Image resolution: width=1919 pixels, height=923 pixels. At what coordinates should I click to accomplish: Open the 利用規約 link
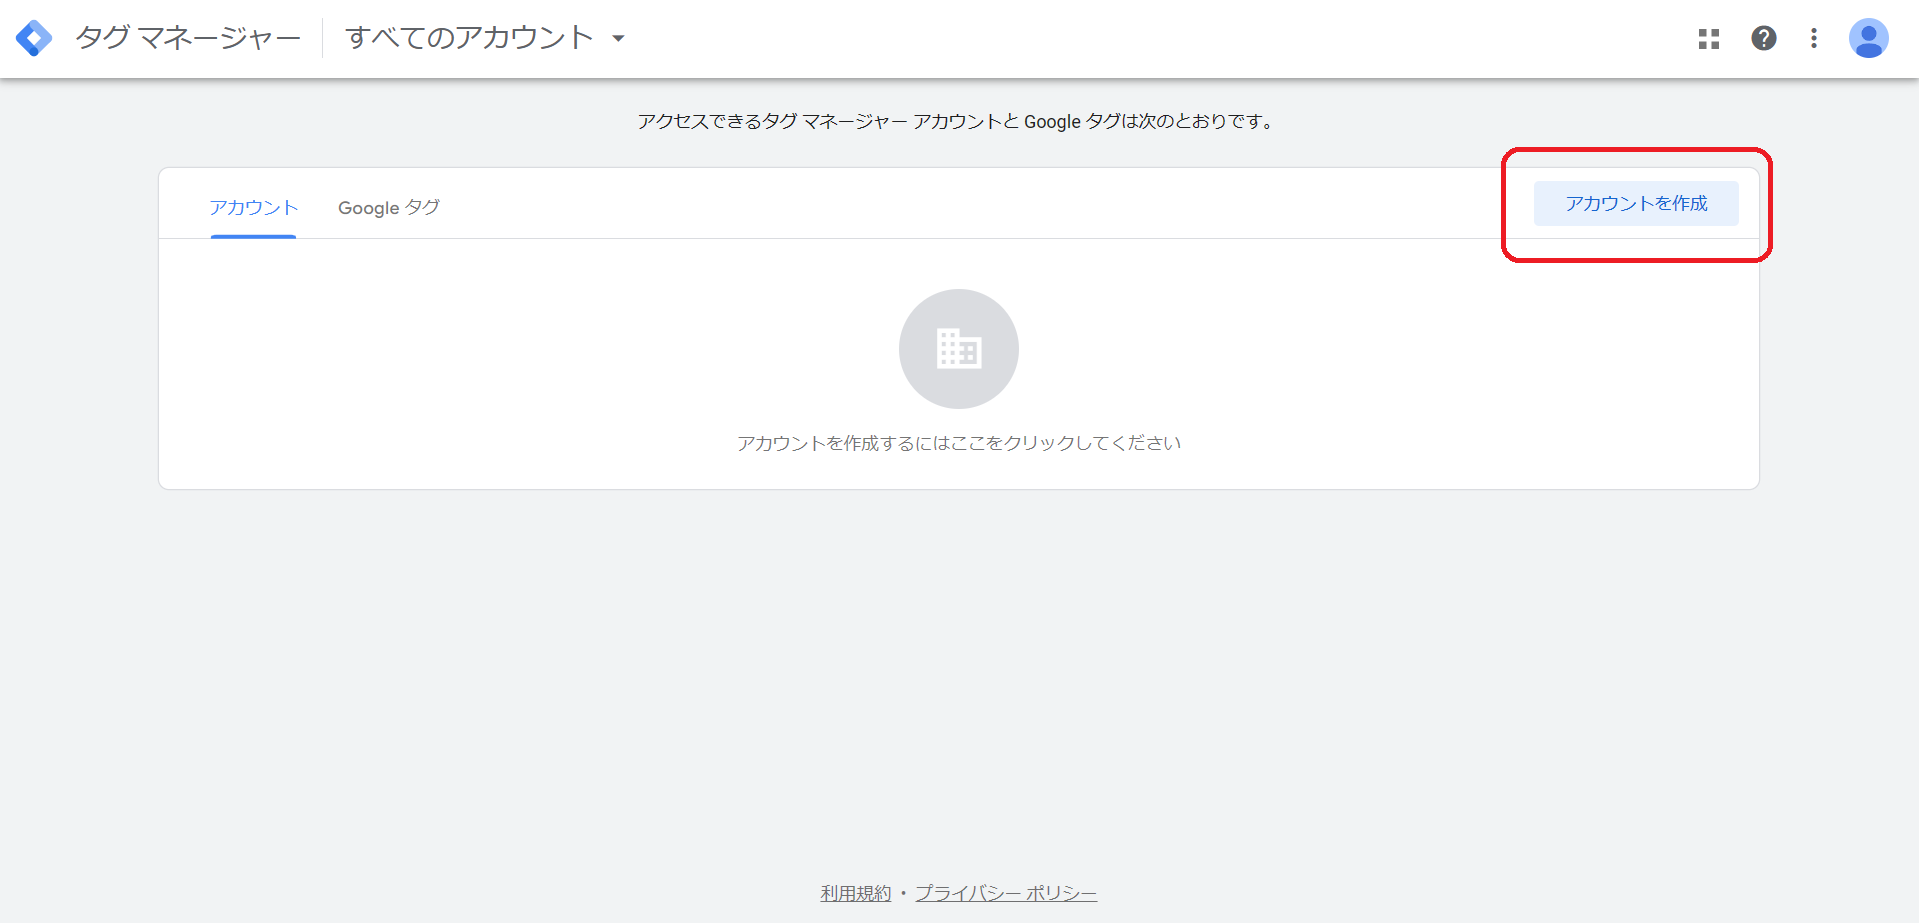click(856, 893)
